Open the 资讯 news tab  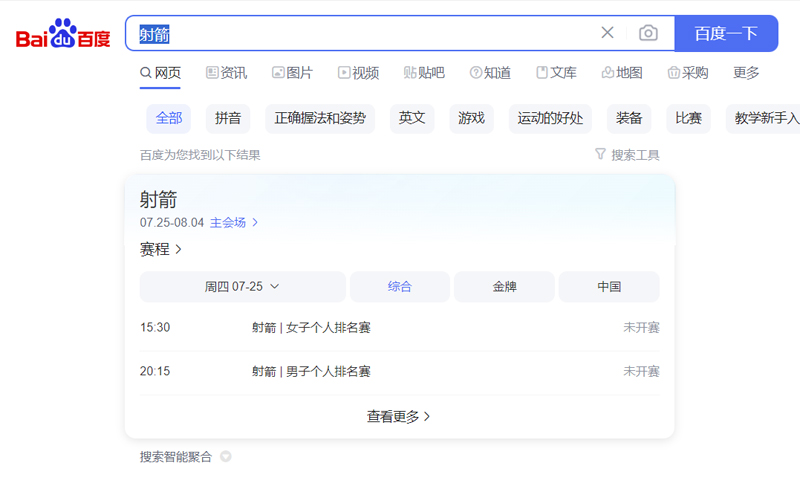click(226, 73)
